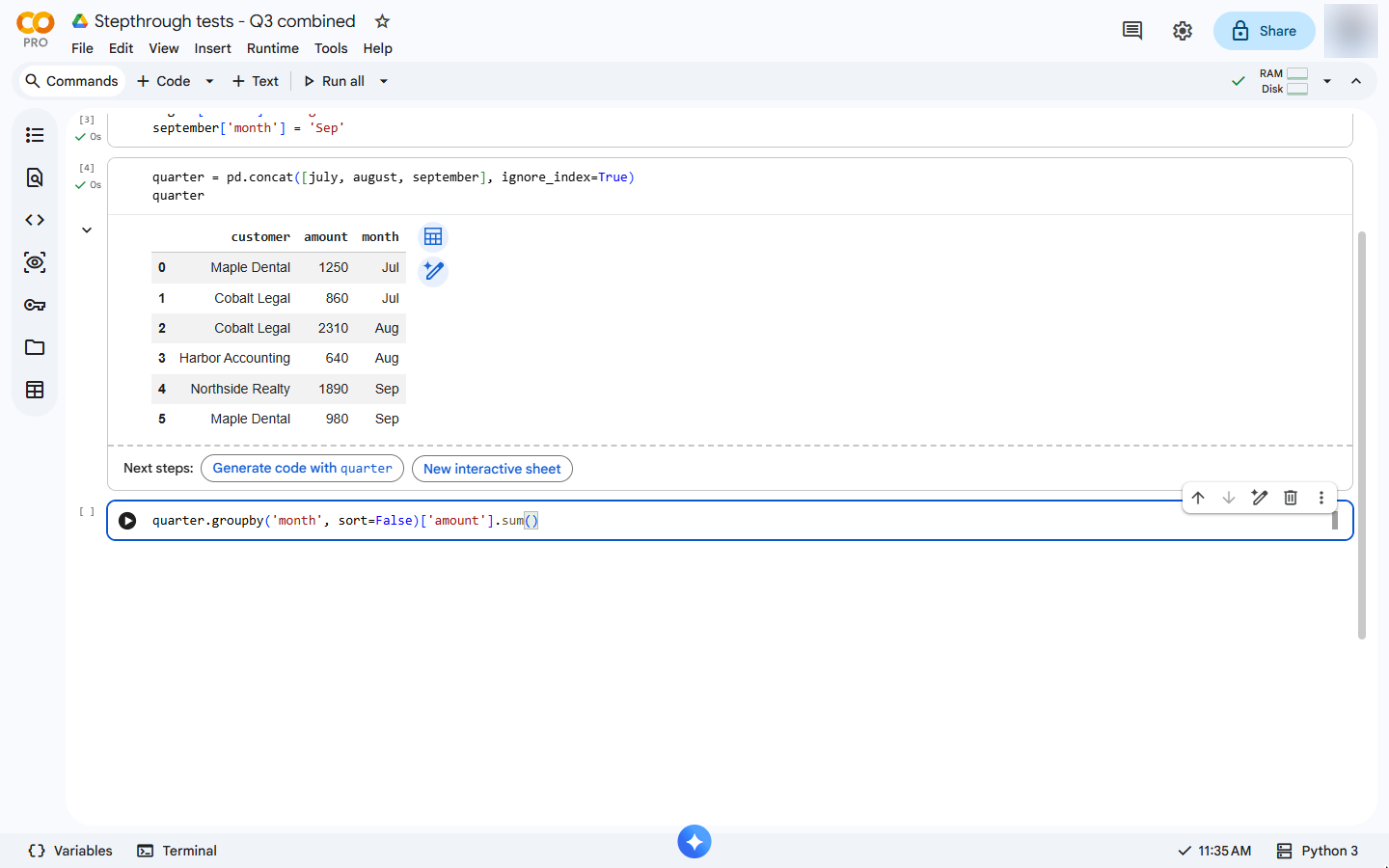Click the pd.concat code line in cell 4
Image resolution: width=1389 pixels, height=868 pixels.
(394, 177)
